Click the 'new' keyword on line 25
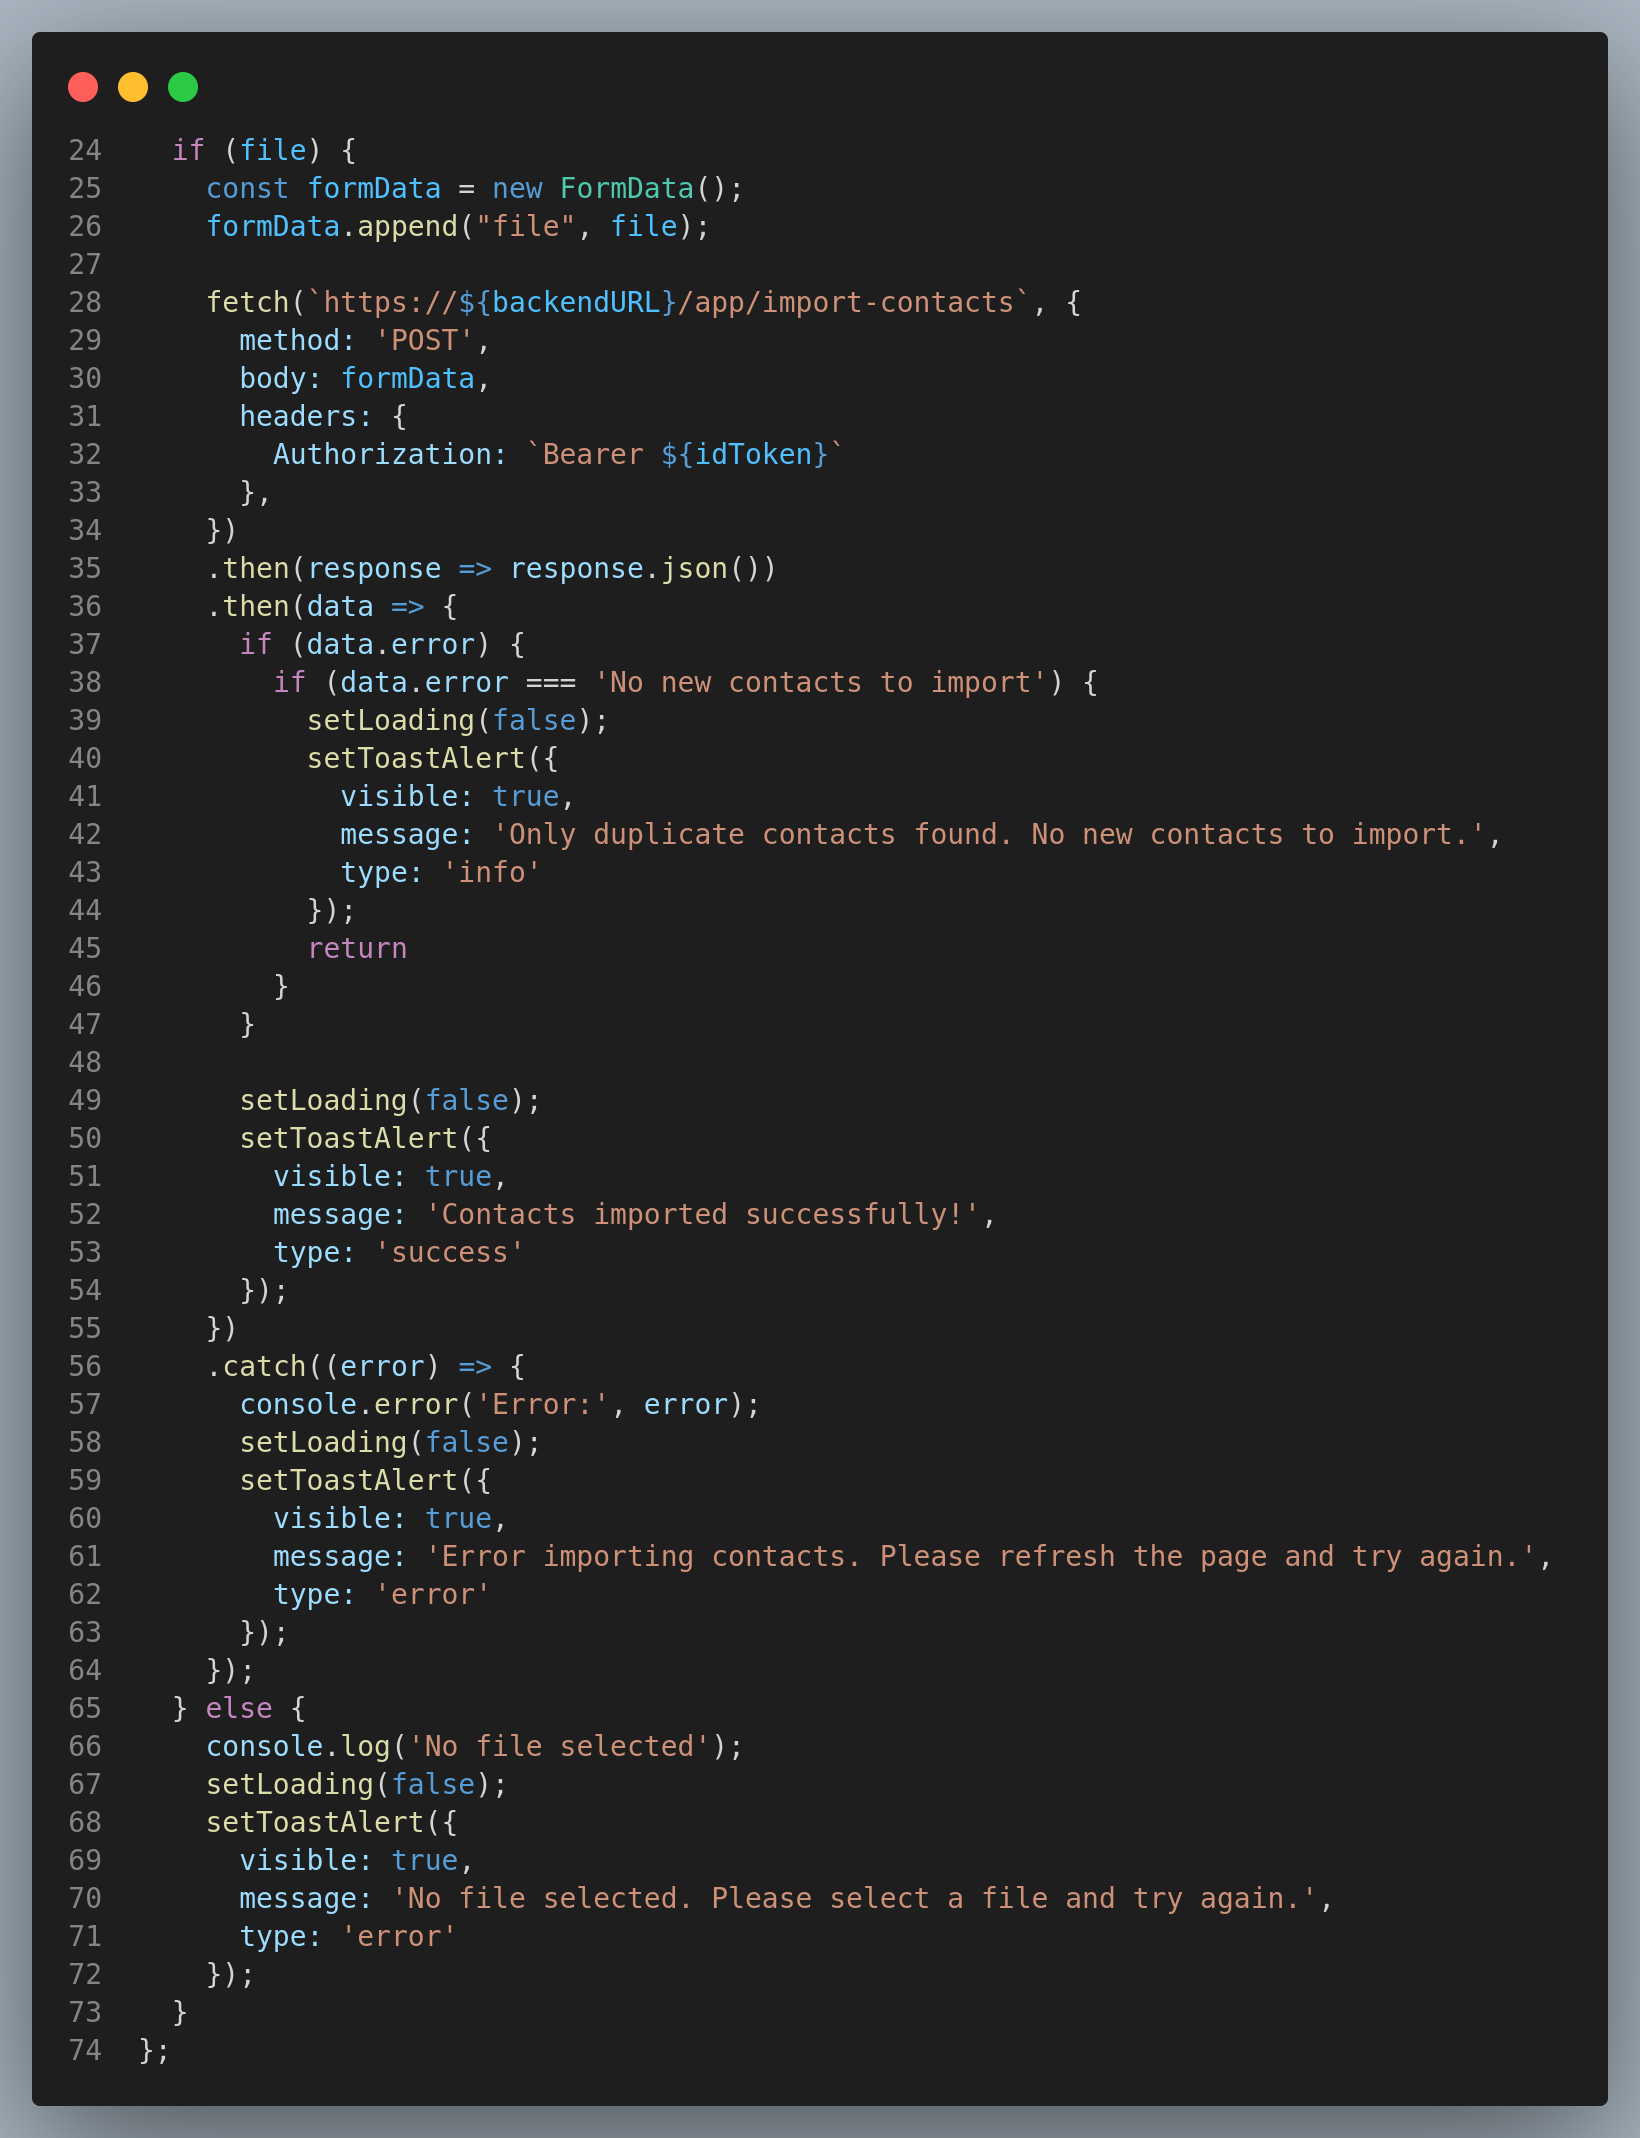This screenshot has height=2138, width=1640. coord(517,188)
